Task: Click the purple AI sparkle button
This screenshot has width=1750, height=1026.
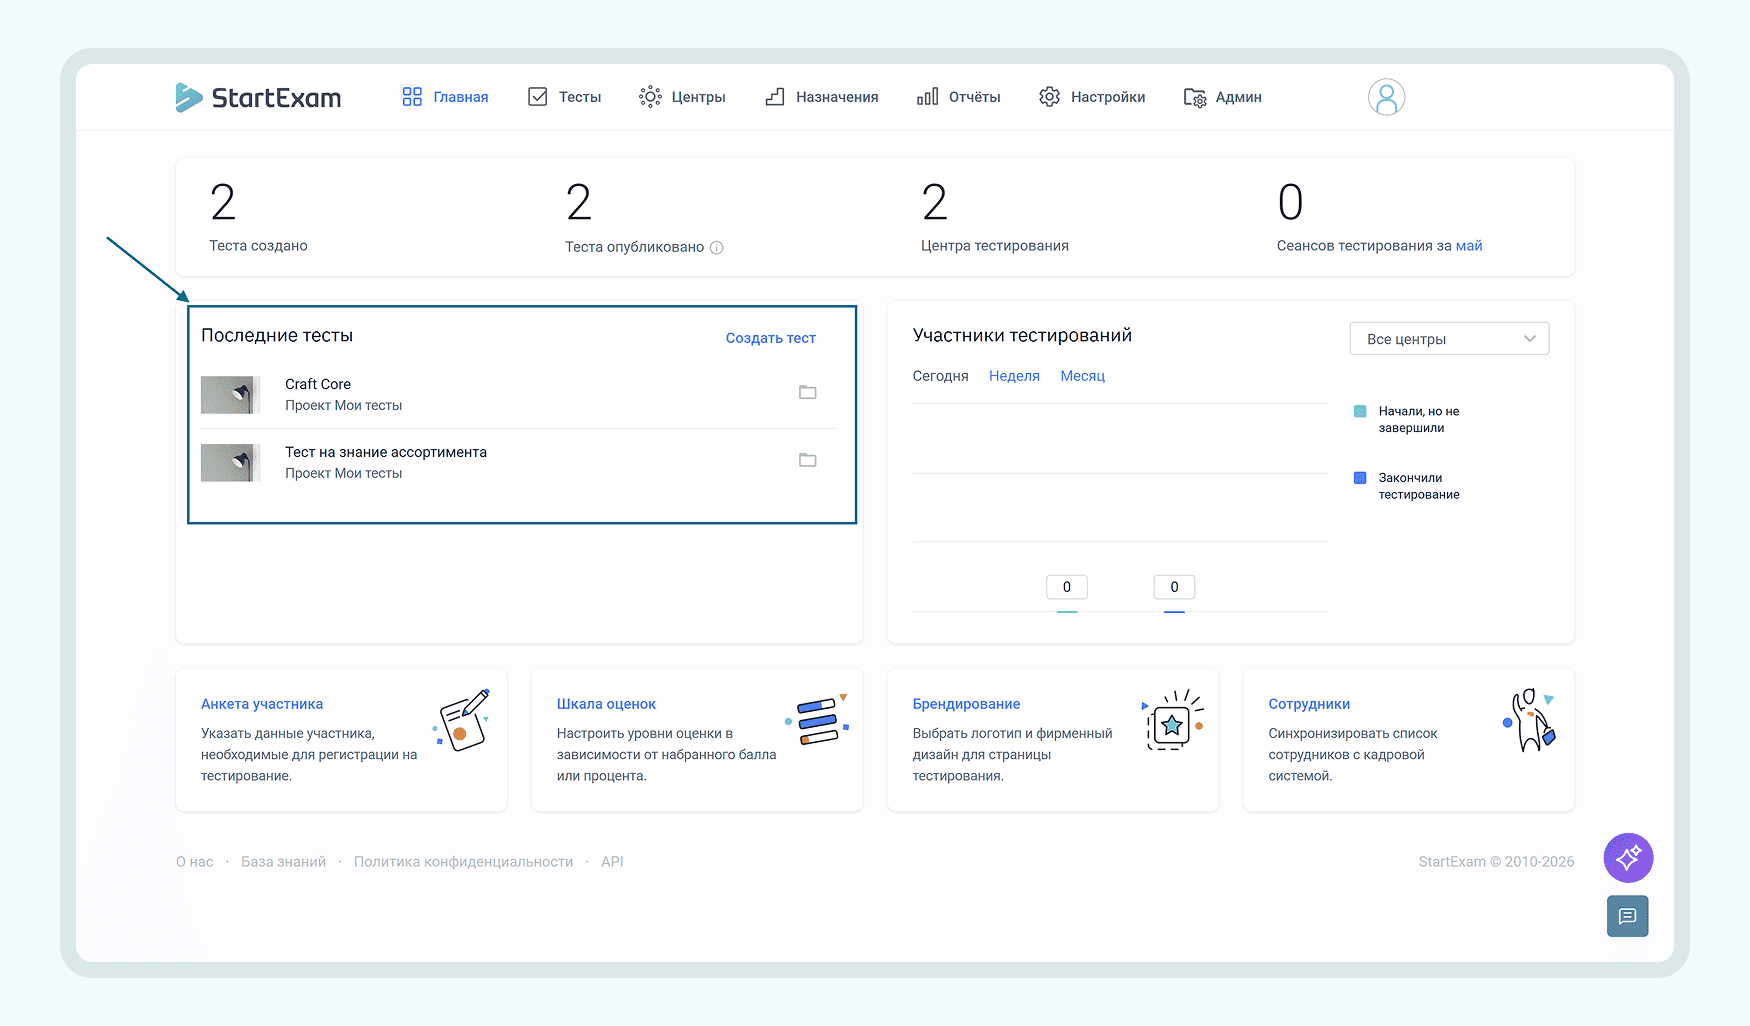Action: 1628,858
